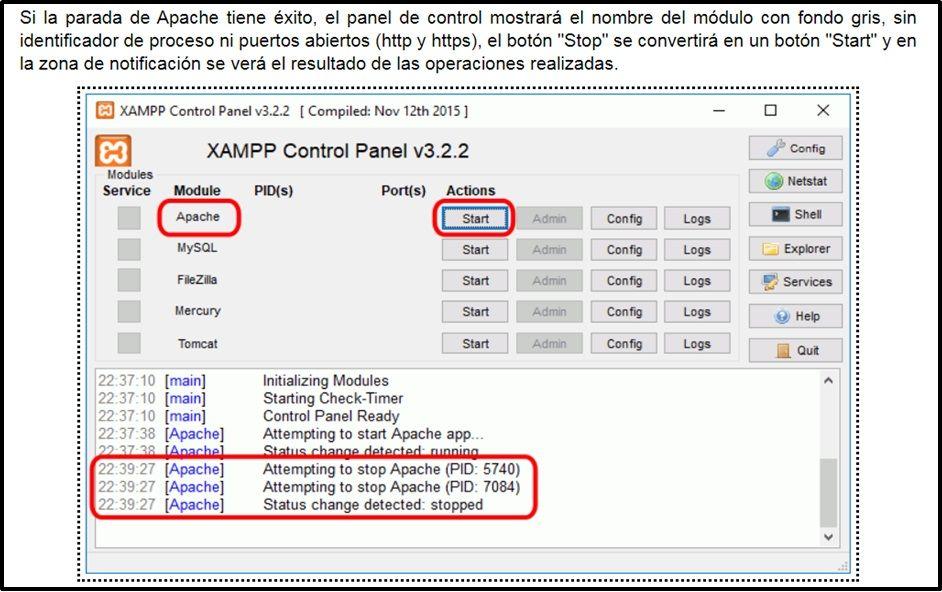
Task: Start the Mercury module
Action: (x=475, y=312)
